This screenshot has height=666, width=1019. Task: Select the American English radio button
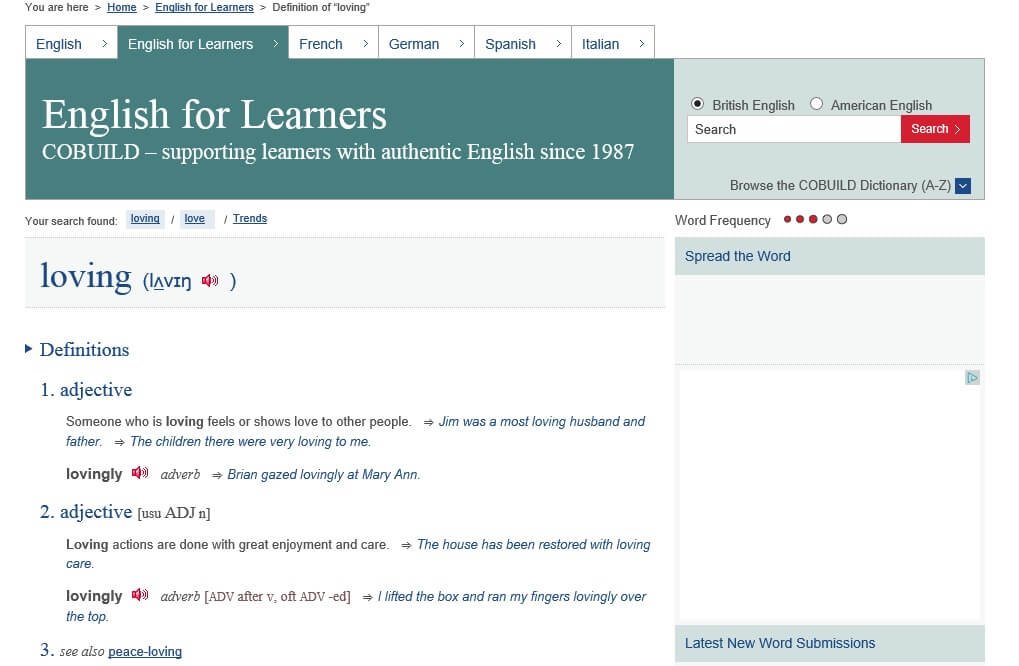pos(816,104)
